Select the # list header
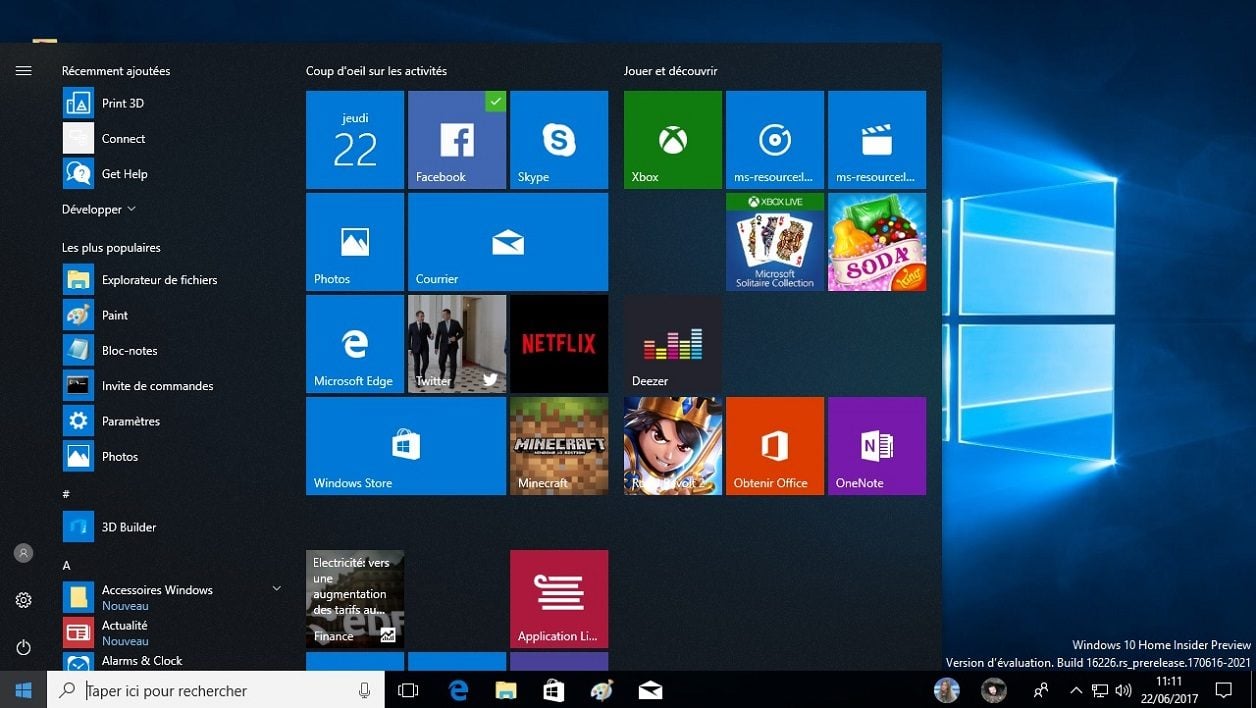The image size is (1256, 708). tap(66, 494)
